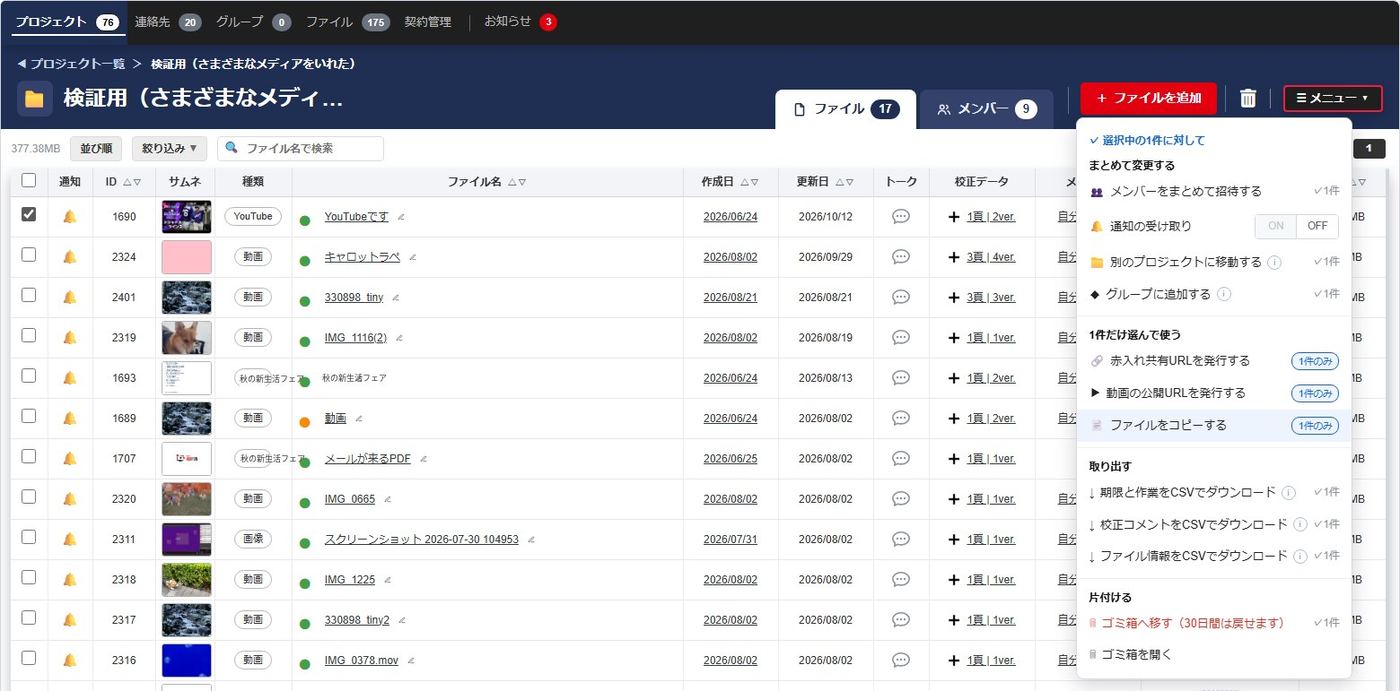Open creation date 2026/06/24 for file 1690
The image size is (1400, 691).
[x=730, y=216]
